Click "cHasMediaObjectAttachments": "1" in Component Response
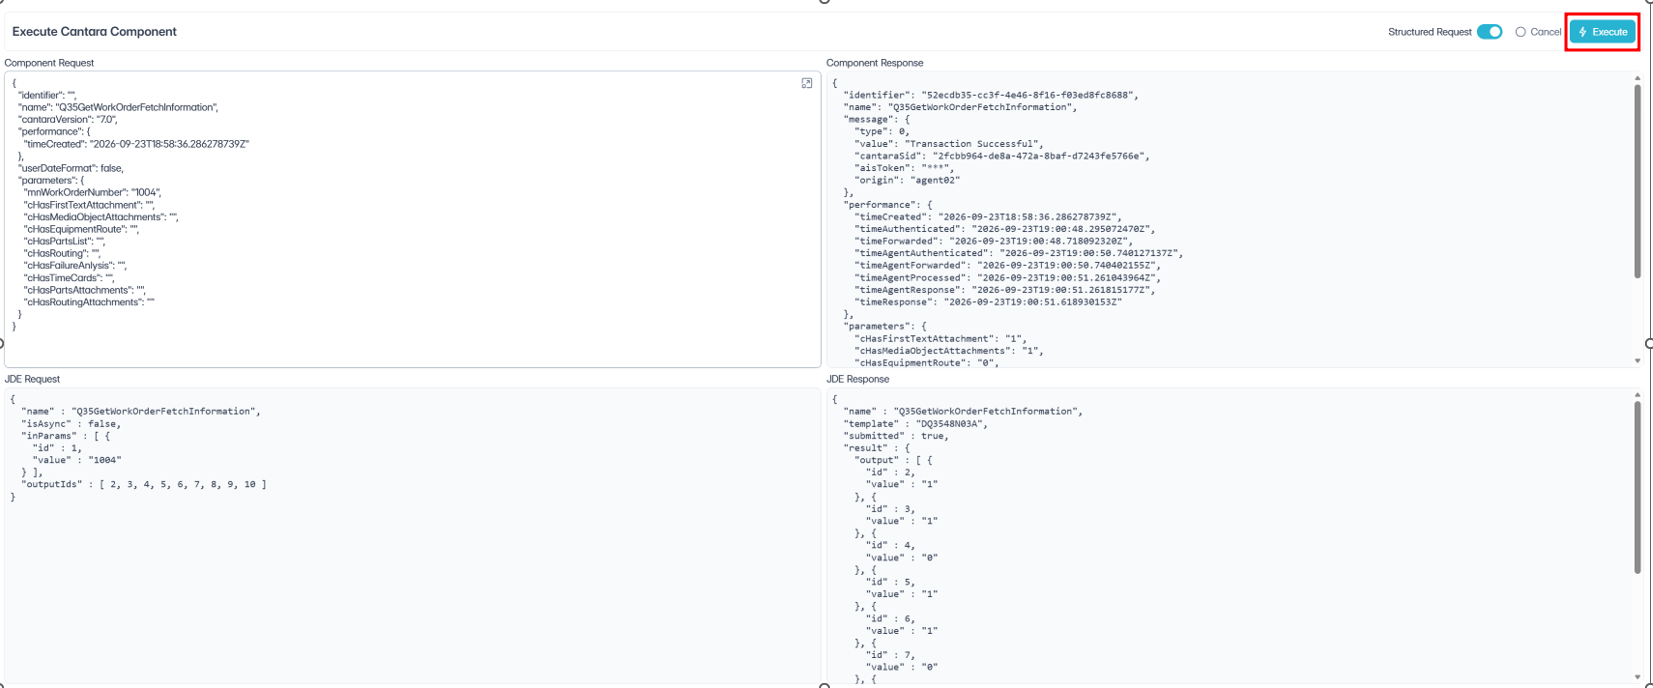This screenshot has width=1653, height=688. pos(949,351)
